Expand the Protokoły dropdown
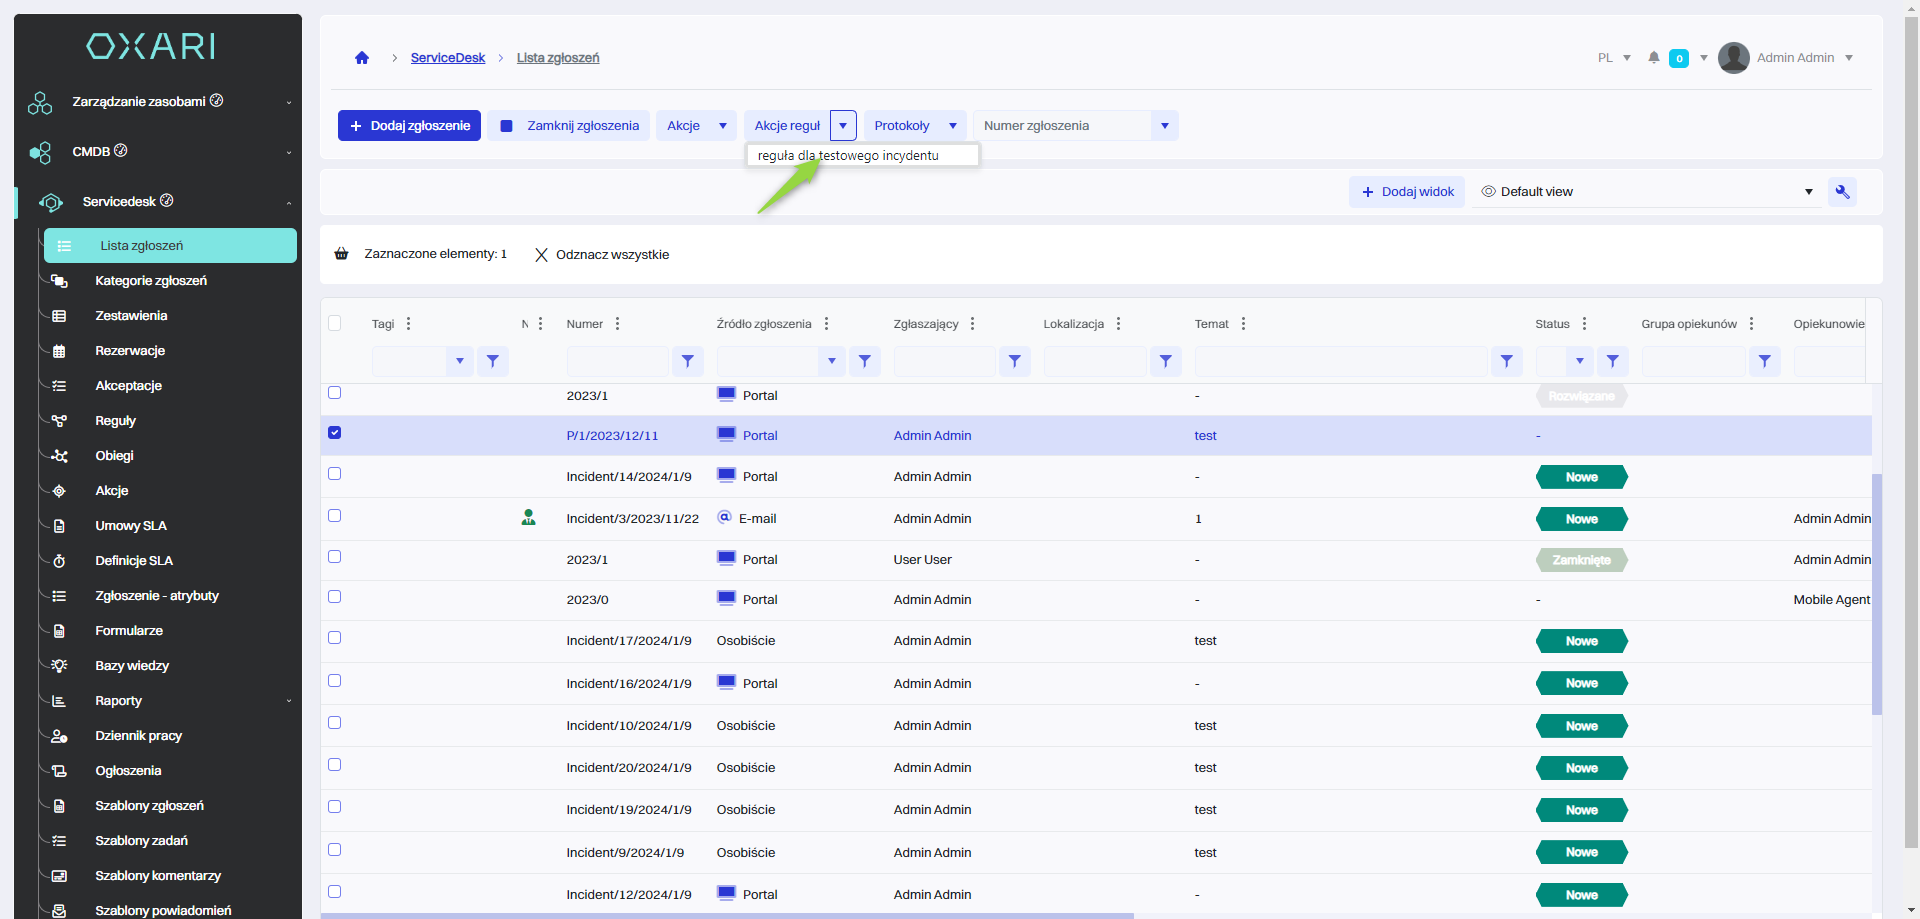This screenshot has width=1920, height=919. [x=953, y=126]
